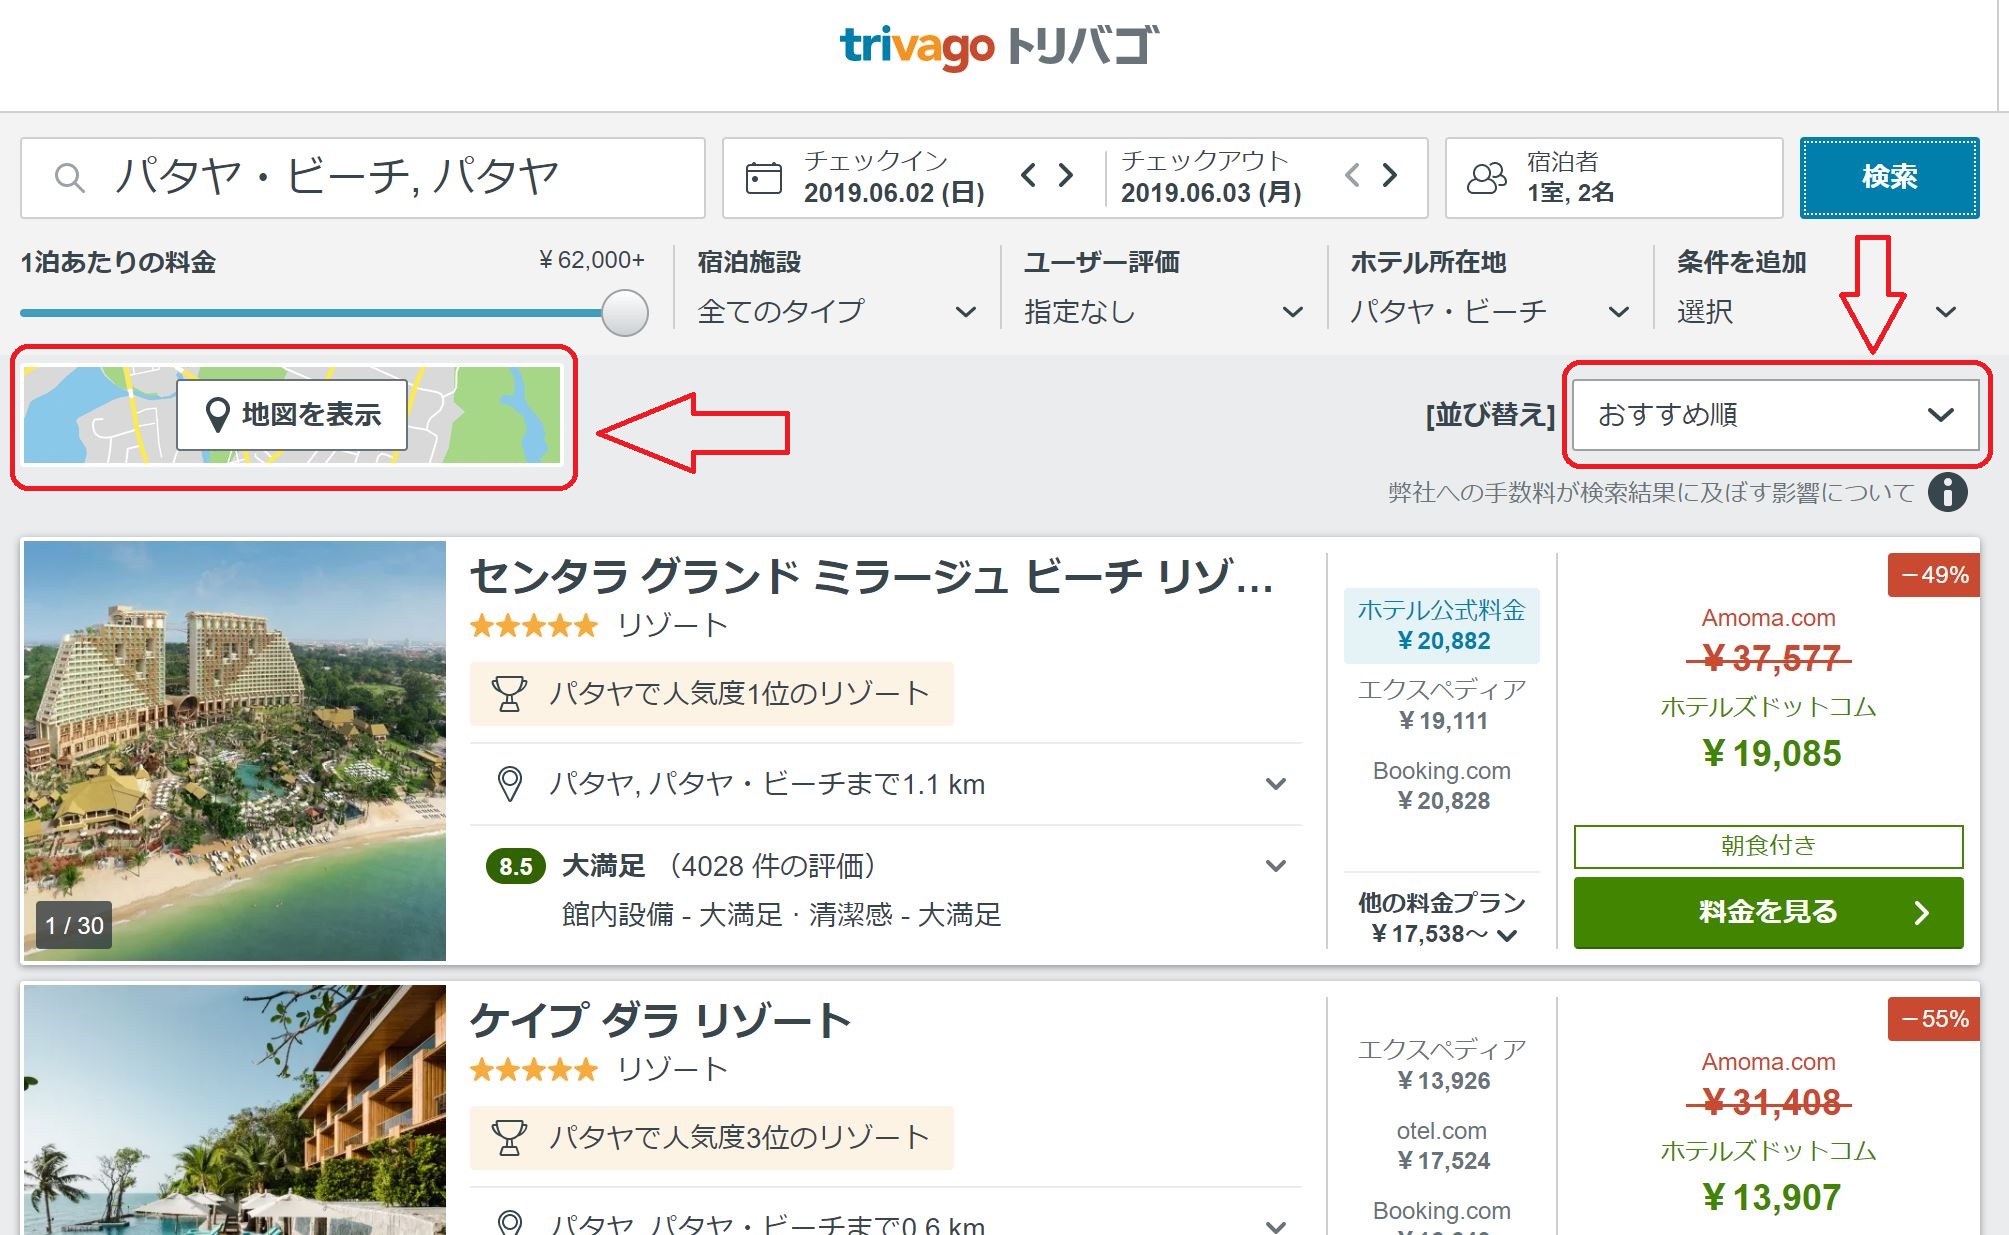Open 条件を追加 選択 dropdown
The height and width of the screenshot is (1235, 2009).
tap(1816, 312)
